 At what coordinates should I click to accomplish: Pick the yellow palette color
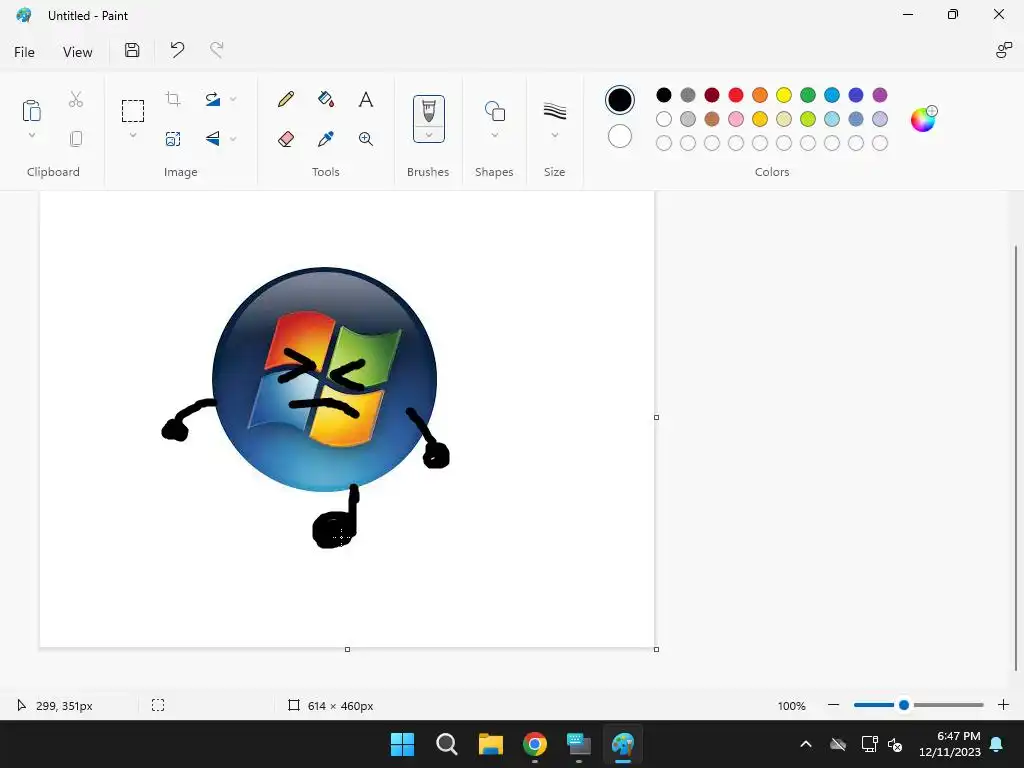[784, 95]
